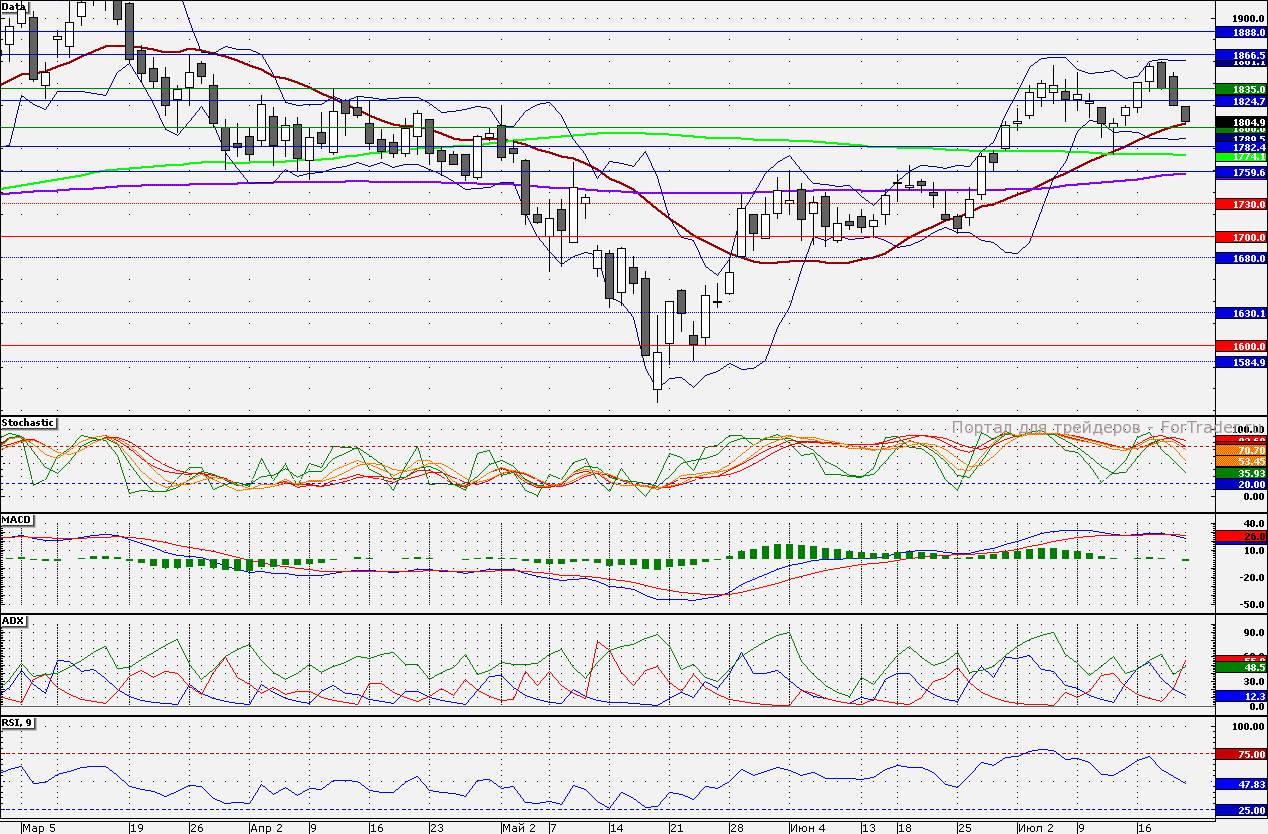The width and height of the screenshot is (1268, 834).
Task: Select the MACD indicator panel label
Action: point(16,521)
